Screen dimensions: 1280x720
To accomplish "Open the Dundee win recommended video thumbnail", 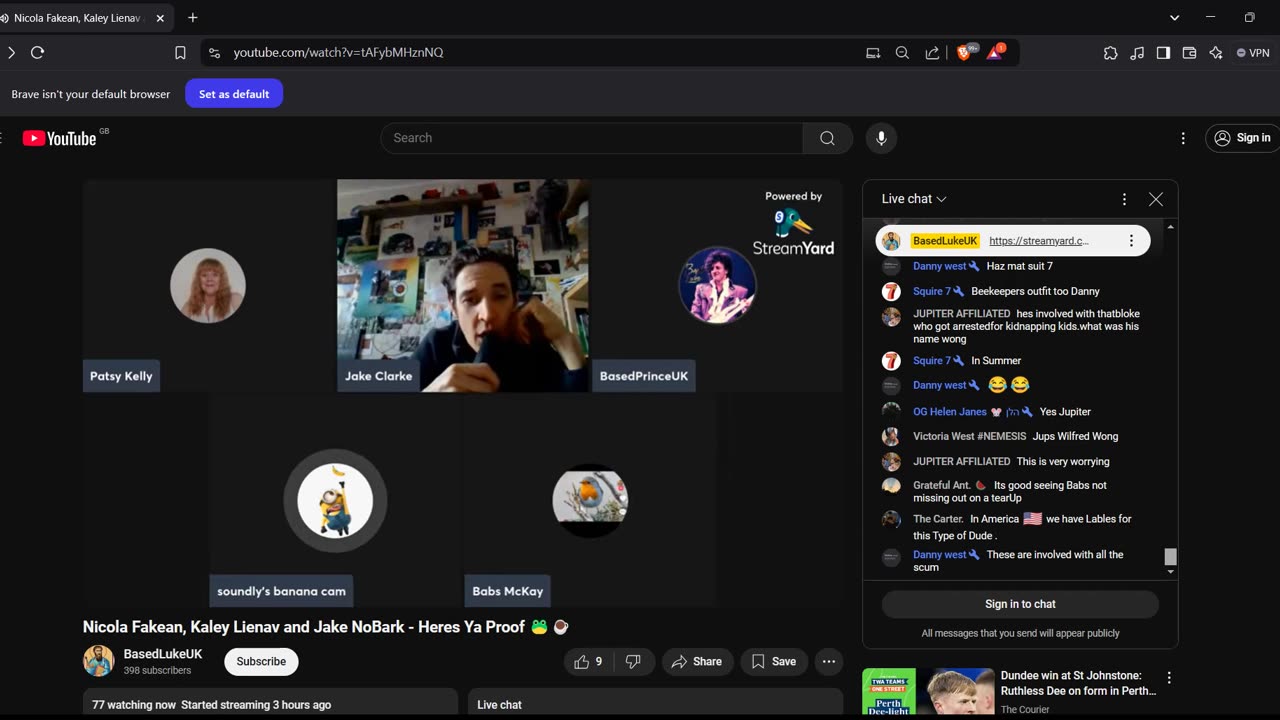I will (x=928, y=692).
